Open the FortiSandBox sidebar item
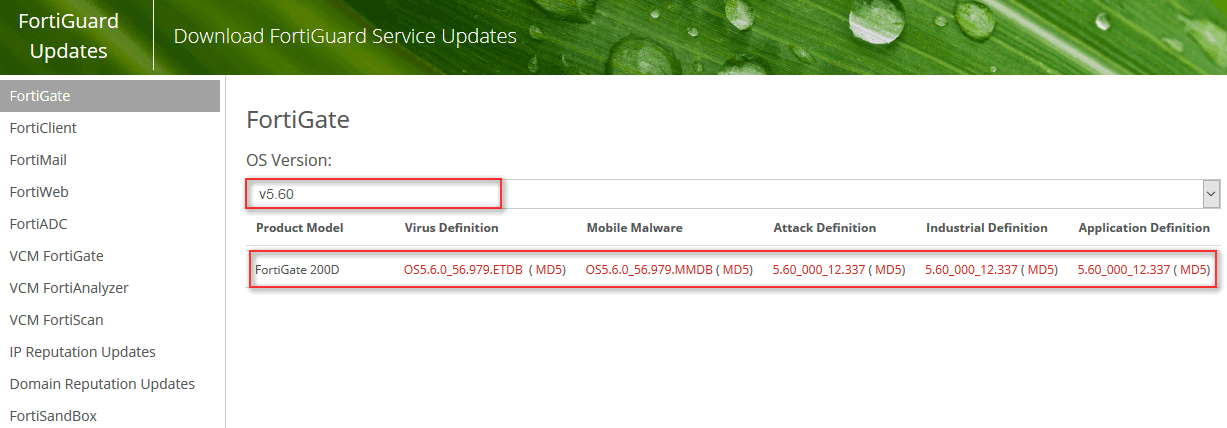1227x428 pixels. click(53, 416)
